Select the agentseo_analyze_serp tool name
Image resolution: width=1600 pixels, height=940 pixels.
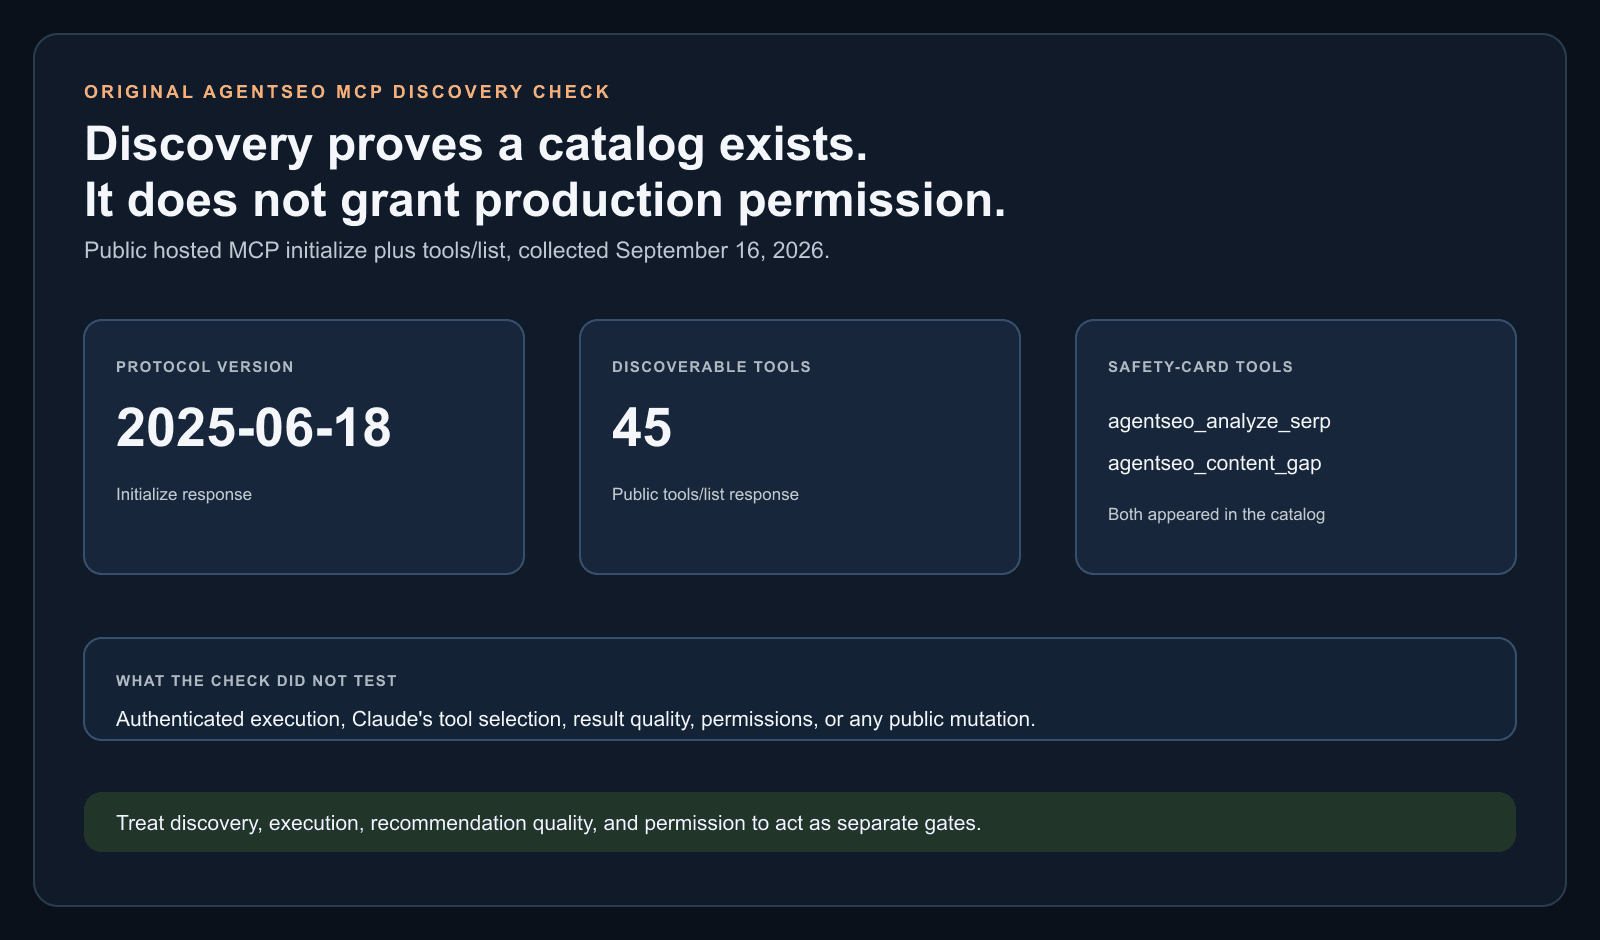1219,421
